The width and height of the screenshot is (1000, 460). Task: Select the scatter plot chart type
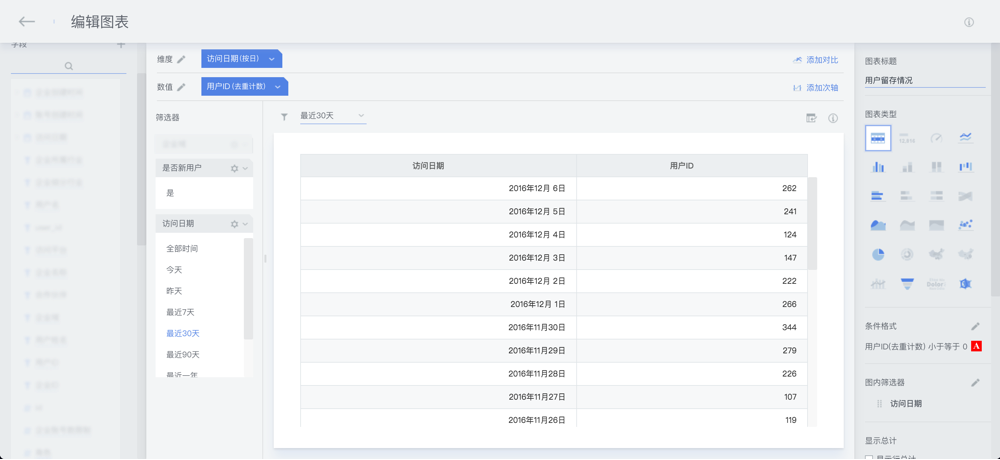(966, 225)
